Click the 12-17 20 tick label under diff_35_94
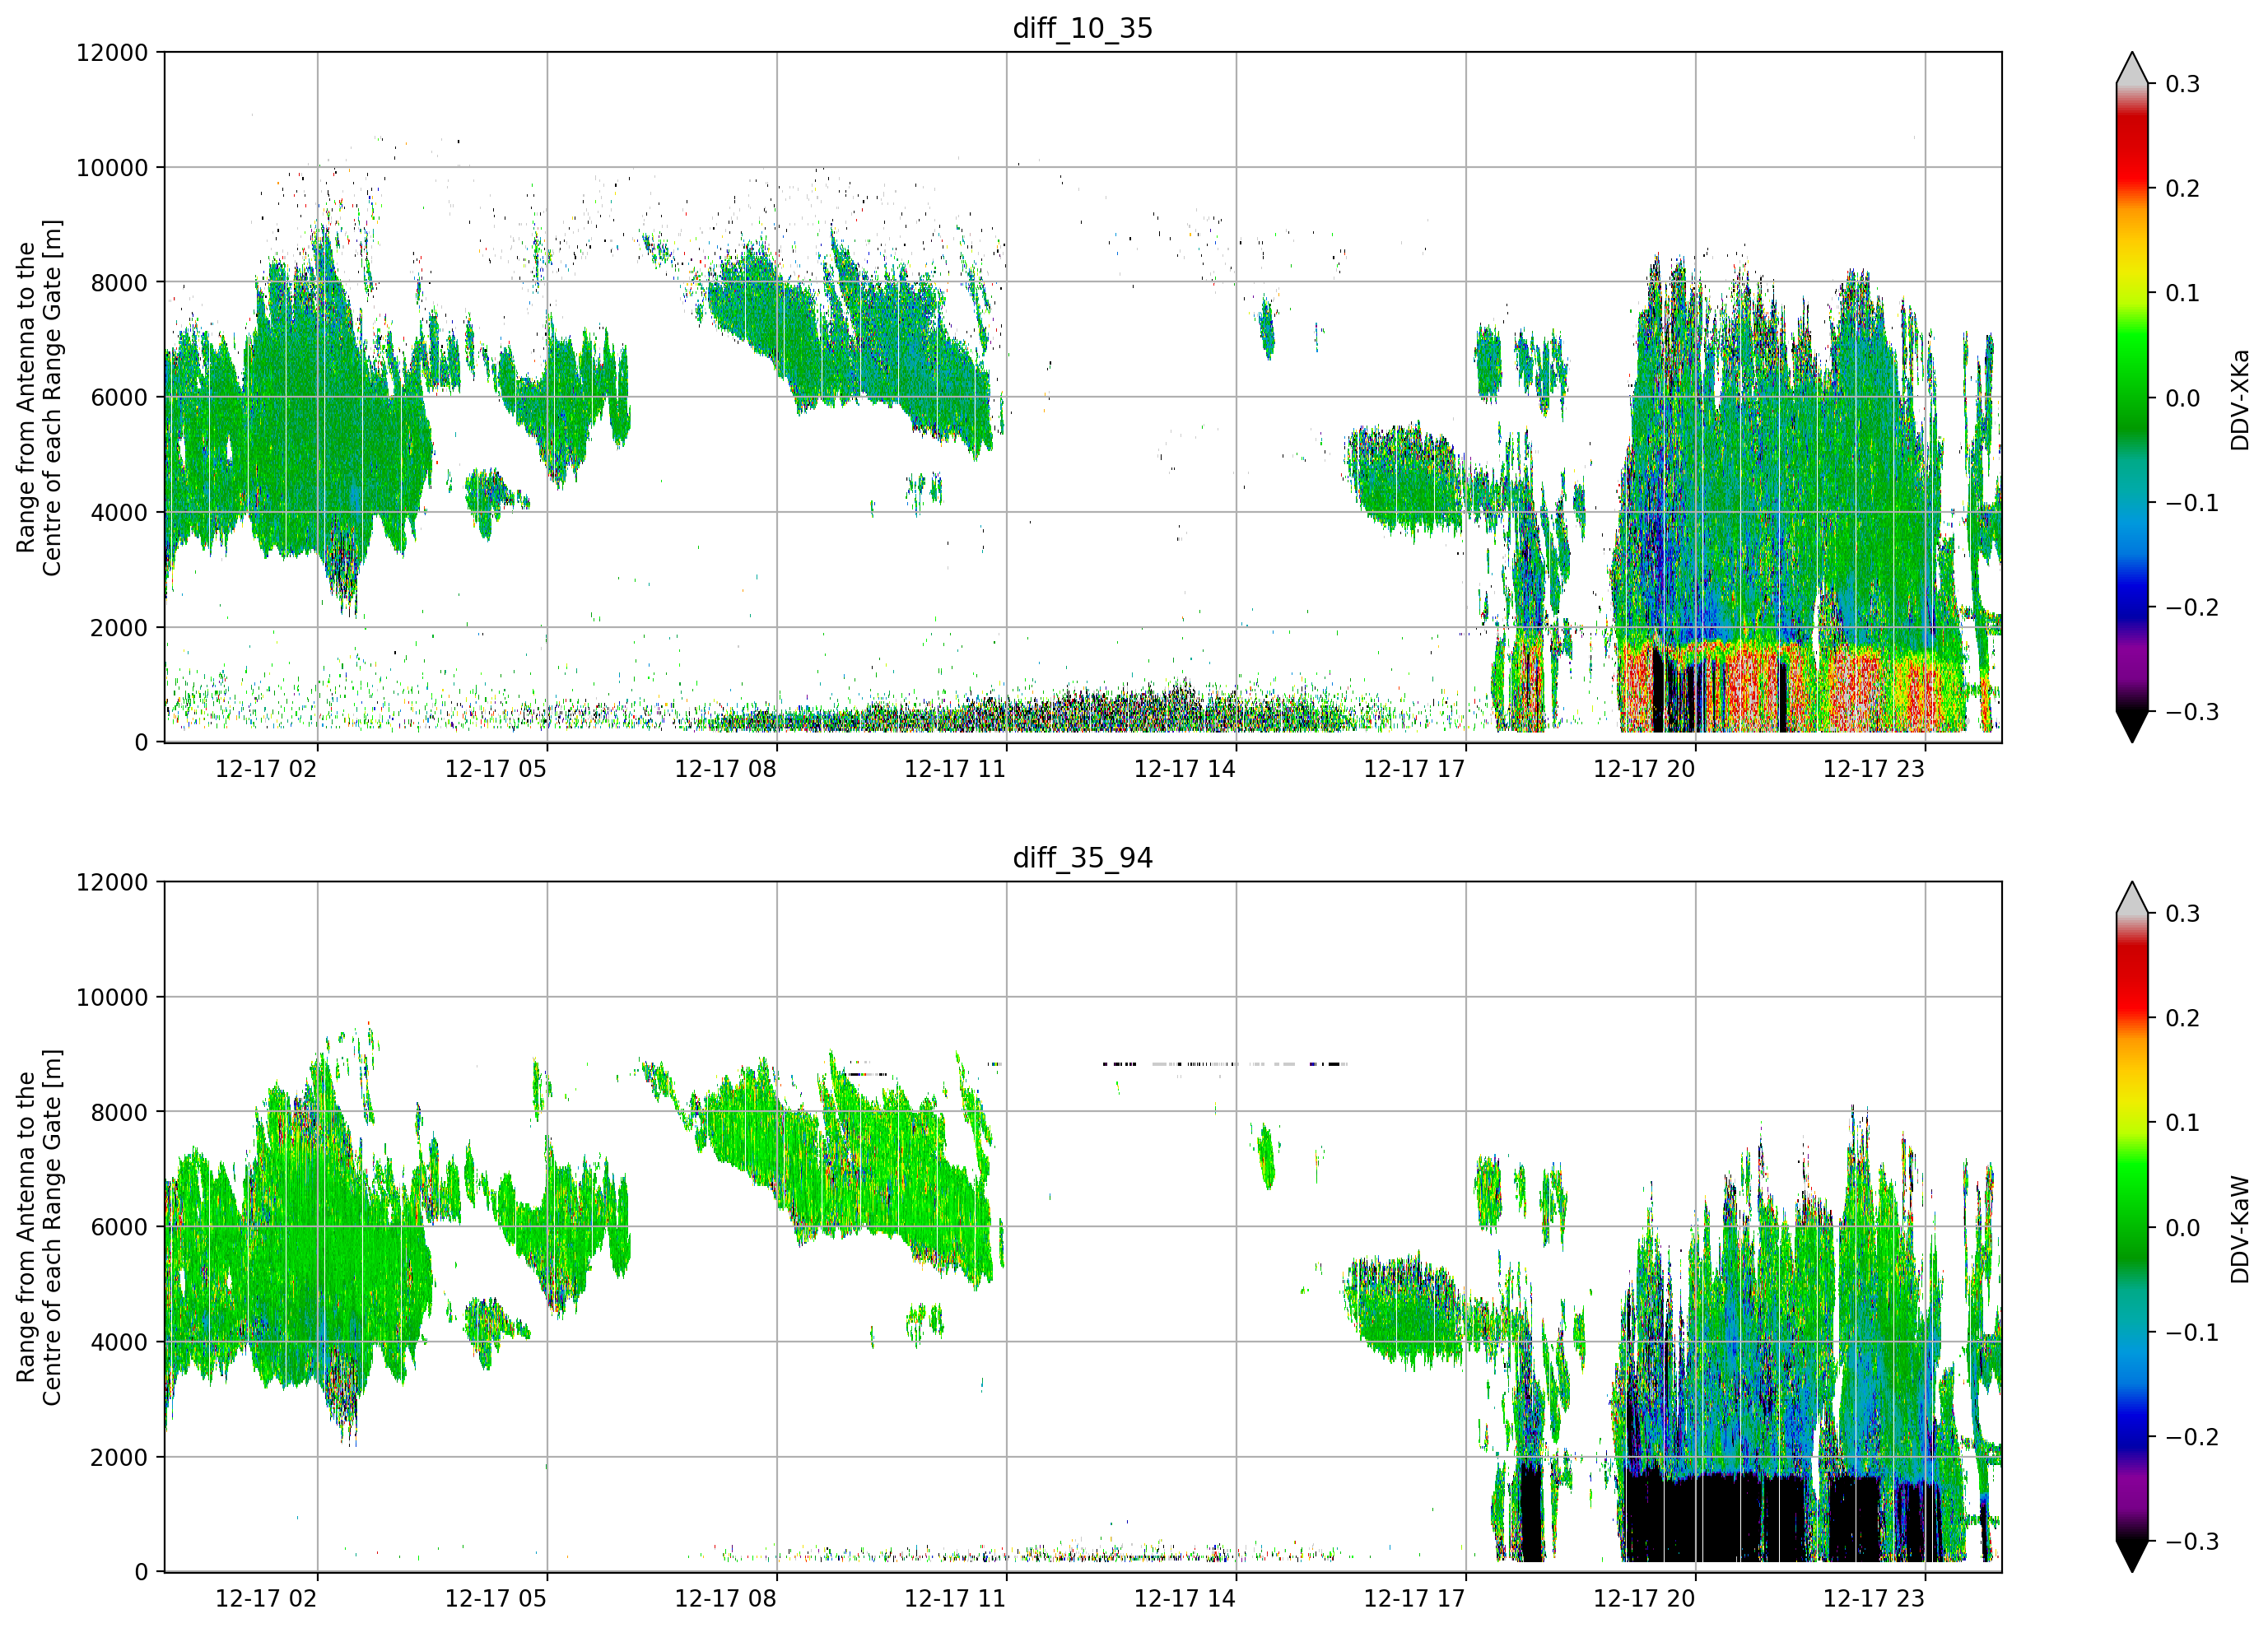 click(x=1644, y=1599)
